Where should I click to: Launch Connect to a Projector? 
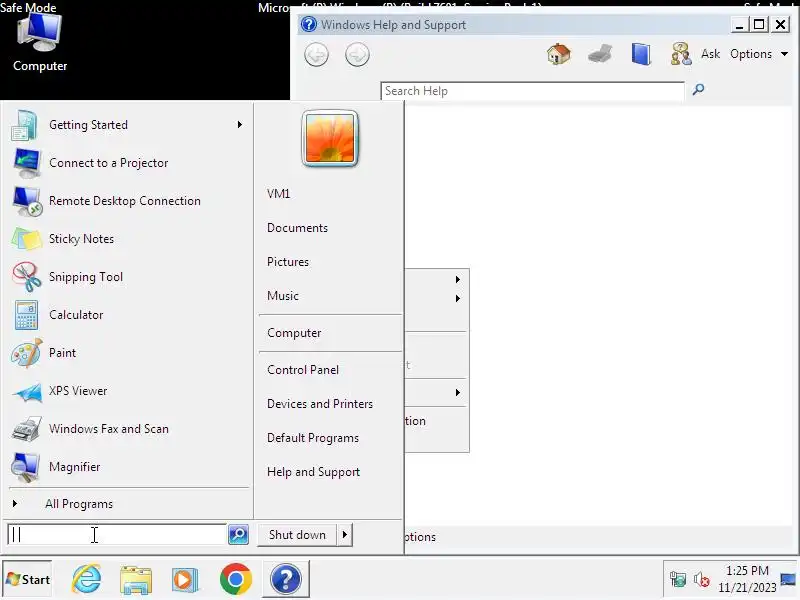tap(127, 163)
